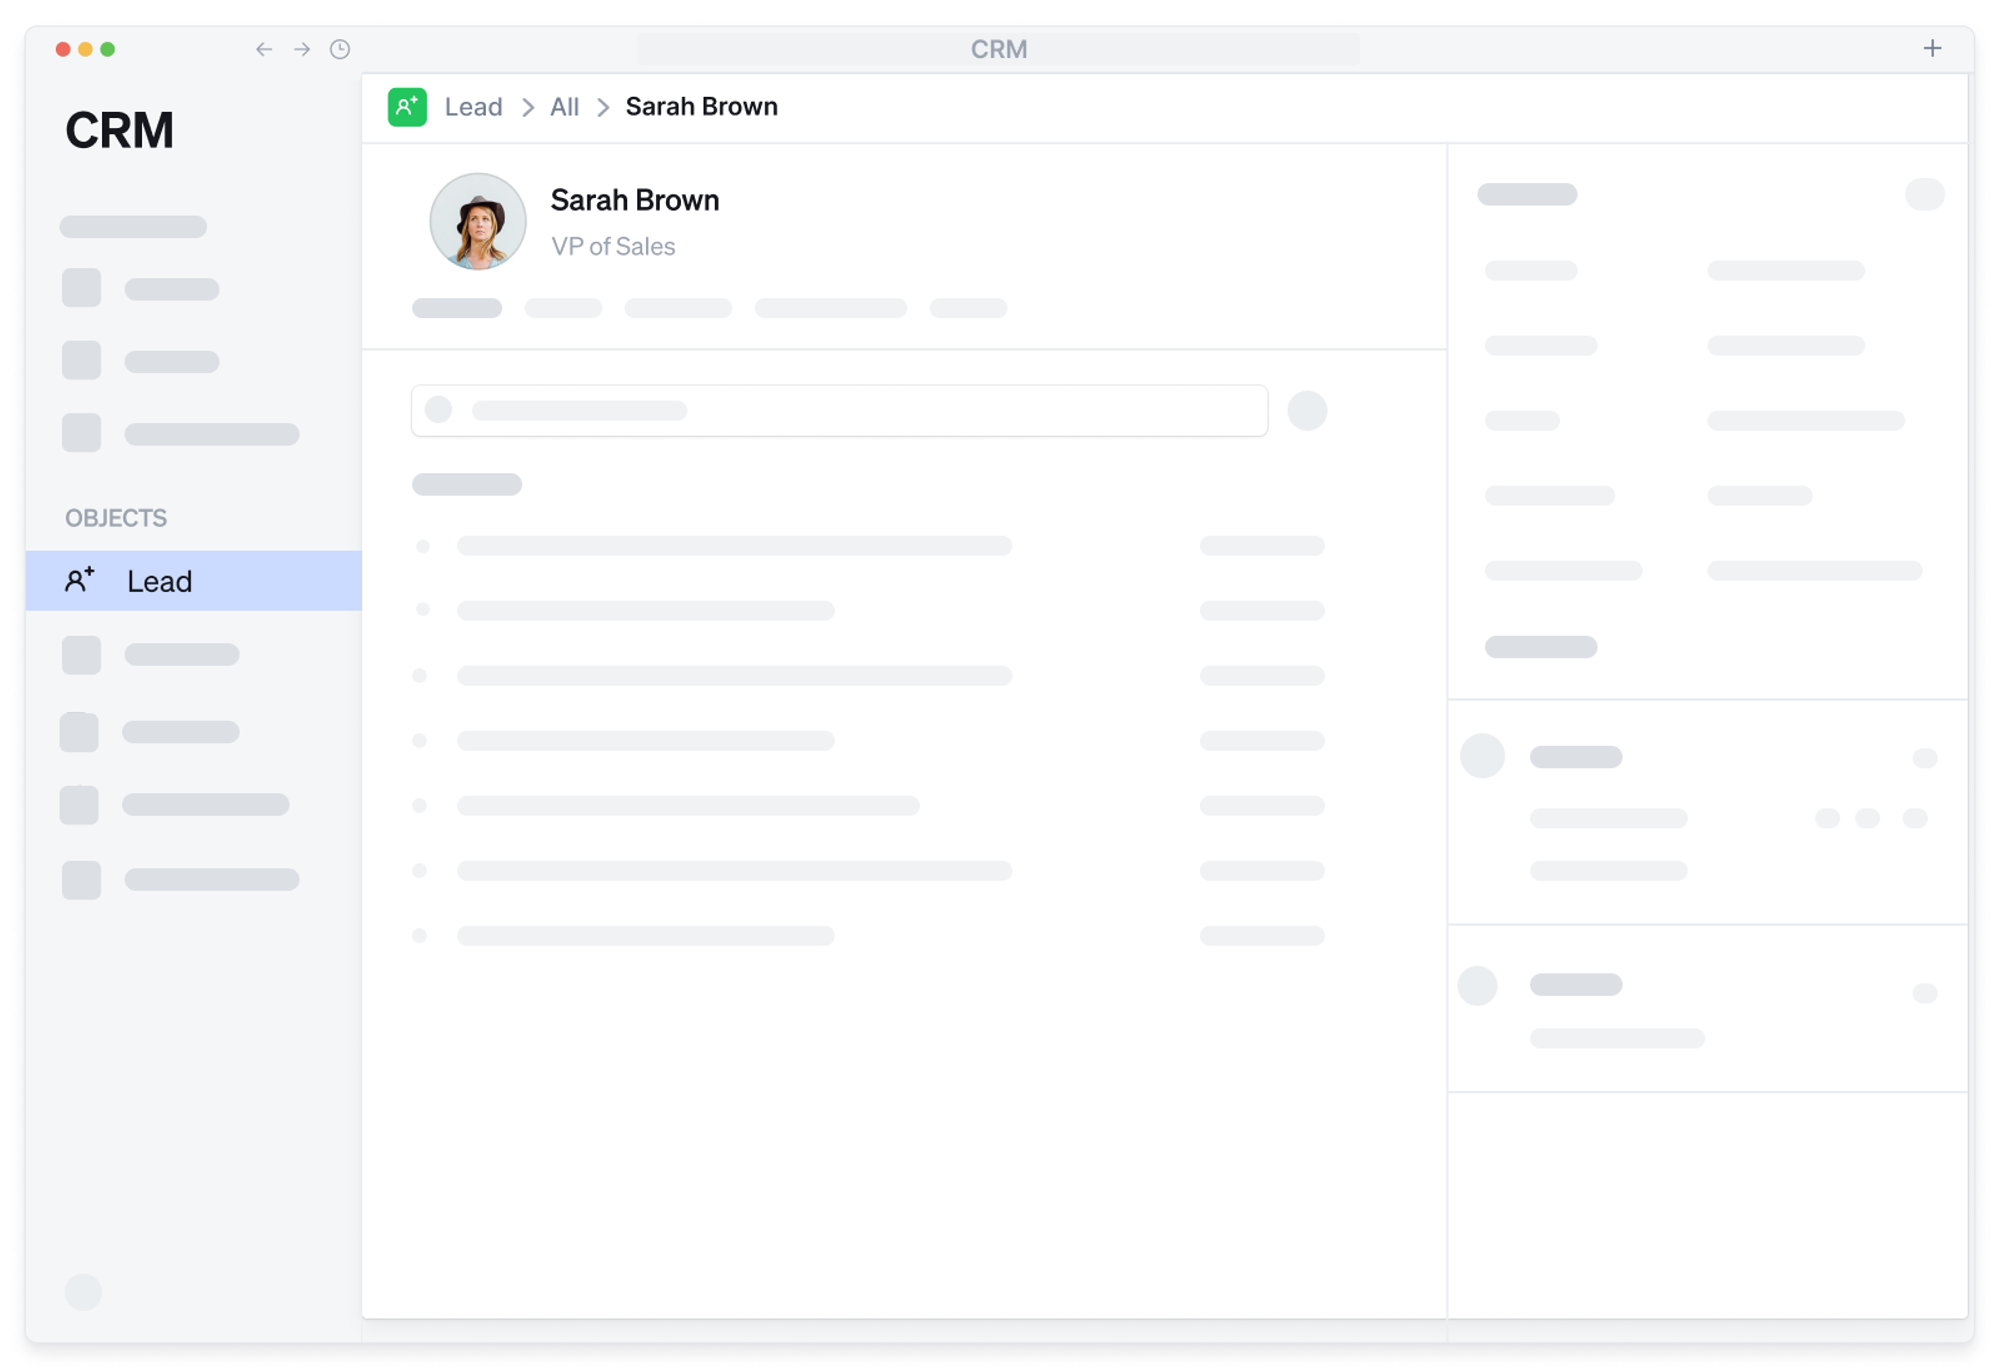2000x1368 pixels.
Task: Open the Lead breadcrumb link
Action: click(473, 107)
